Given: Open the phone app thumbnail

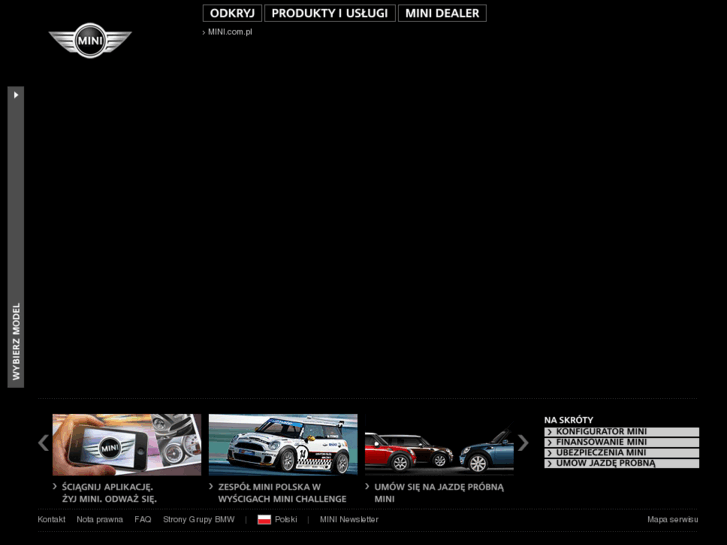Looking at the screenshot, I should coord(127,445).
